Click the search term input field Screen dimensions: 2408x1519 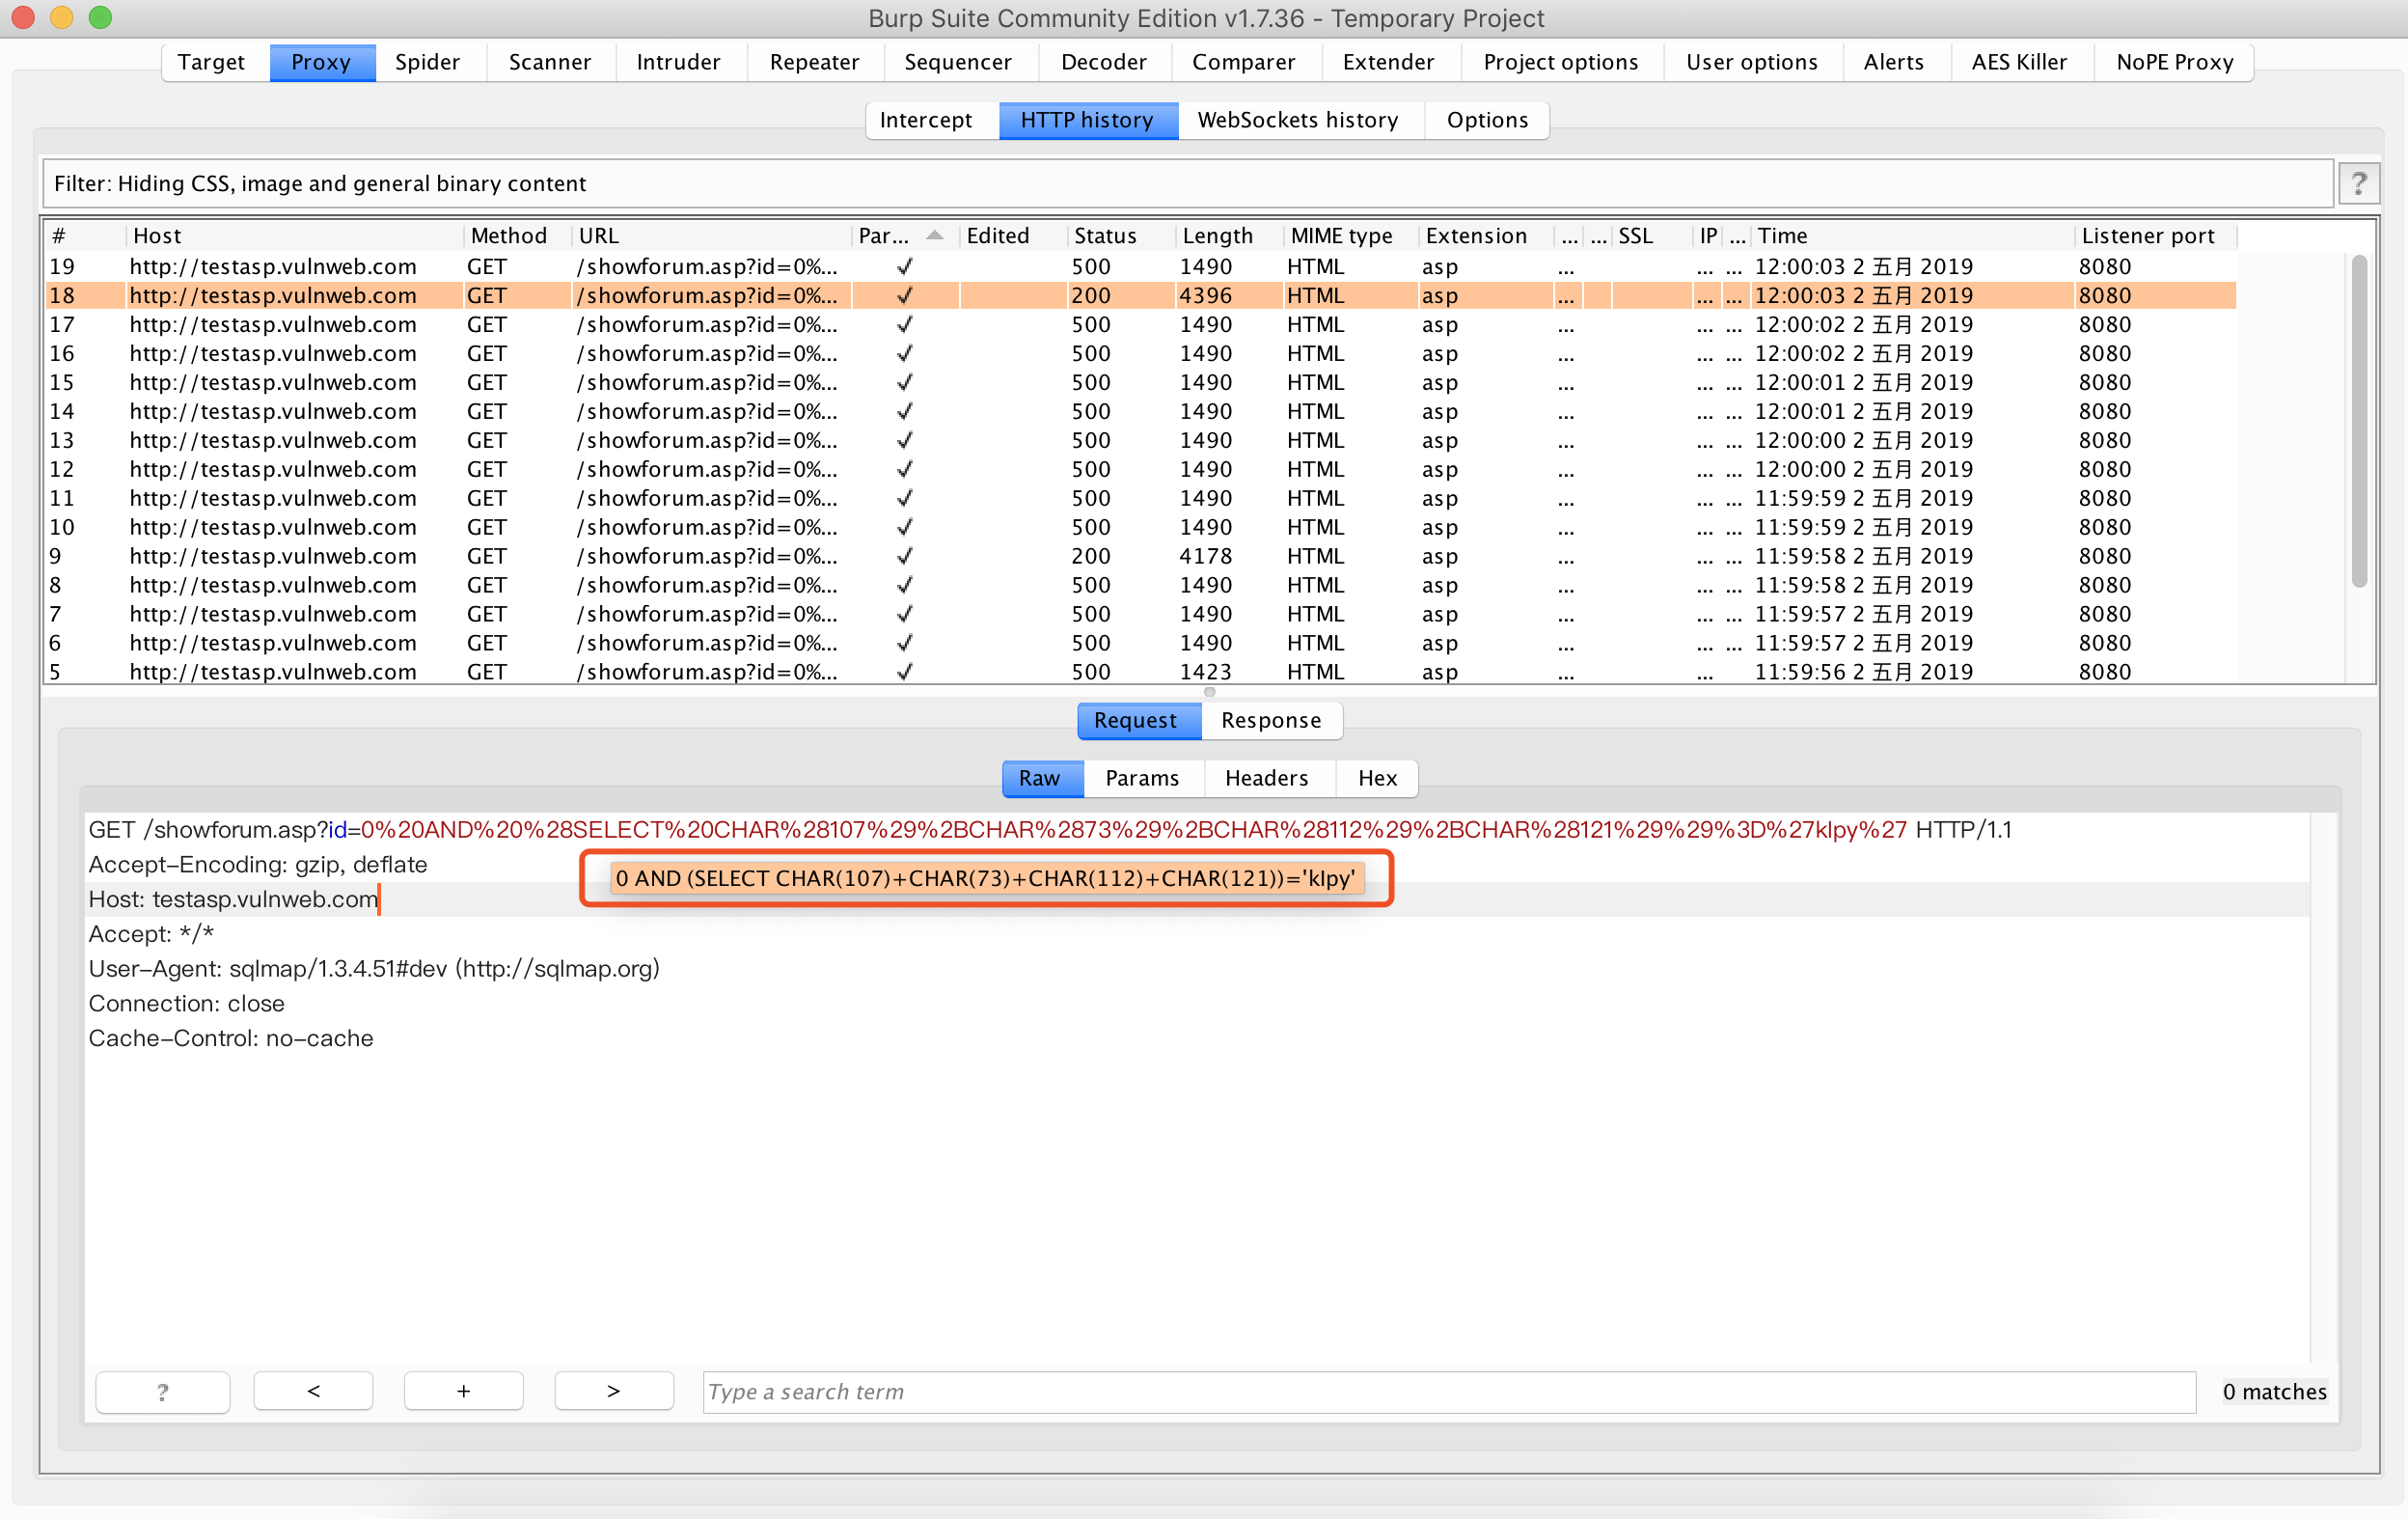click(x=1448, y=1391)
